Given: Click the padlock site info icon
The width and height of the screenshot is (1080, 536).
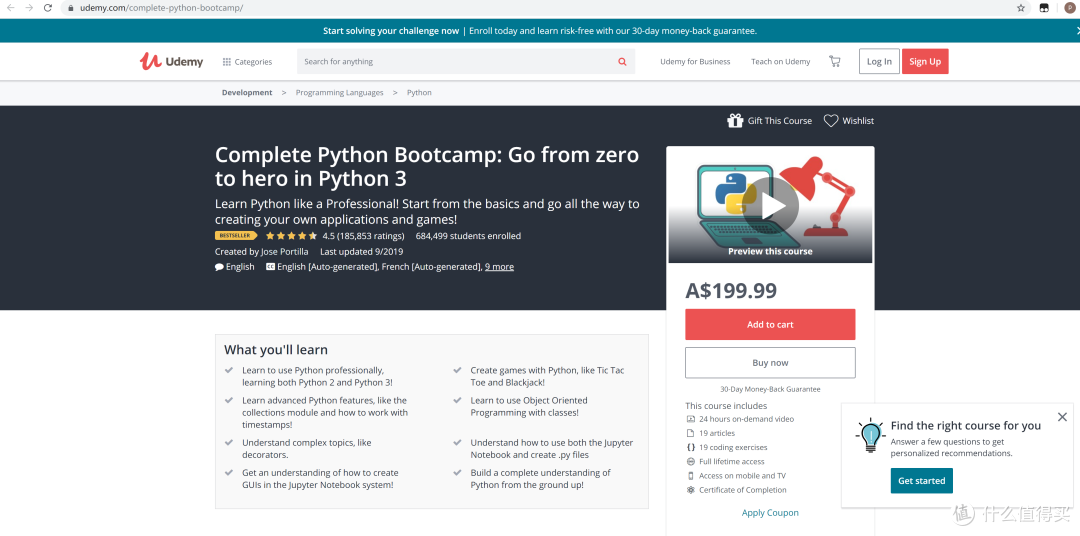Looking at the screenshot, I should (x=70, y=8).
